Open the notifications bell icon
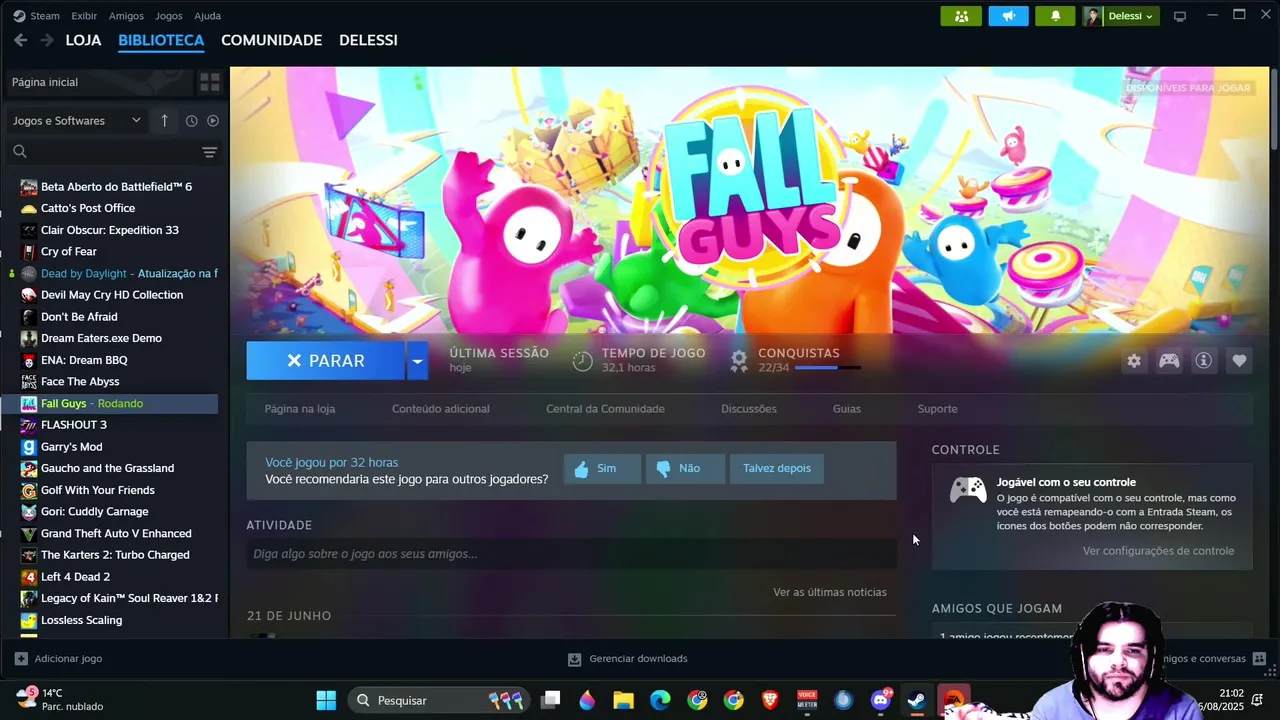 click(1055, 16)
